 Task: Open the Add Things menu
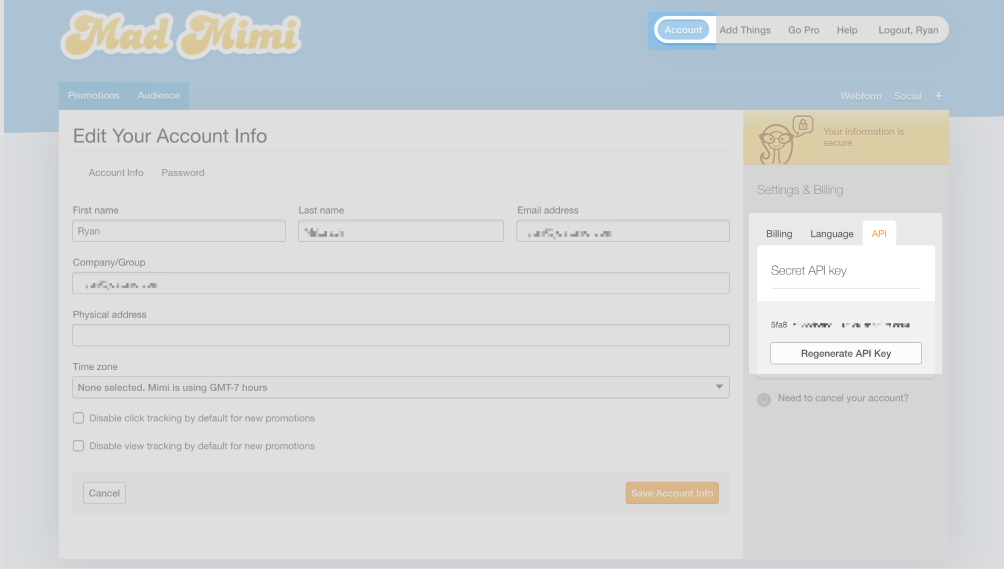tap(745, 30)
